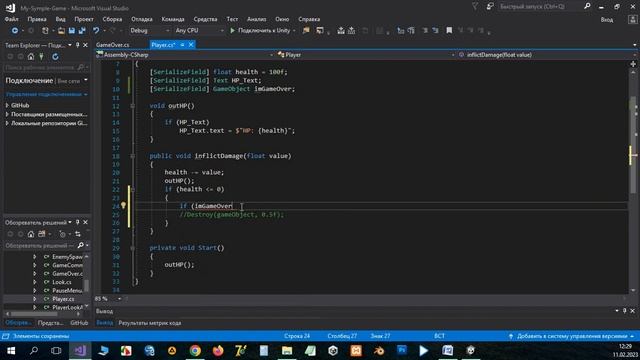Click the search magnifier in Solution Explorer

[80, 245]
